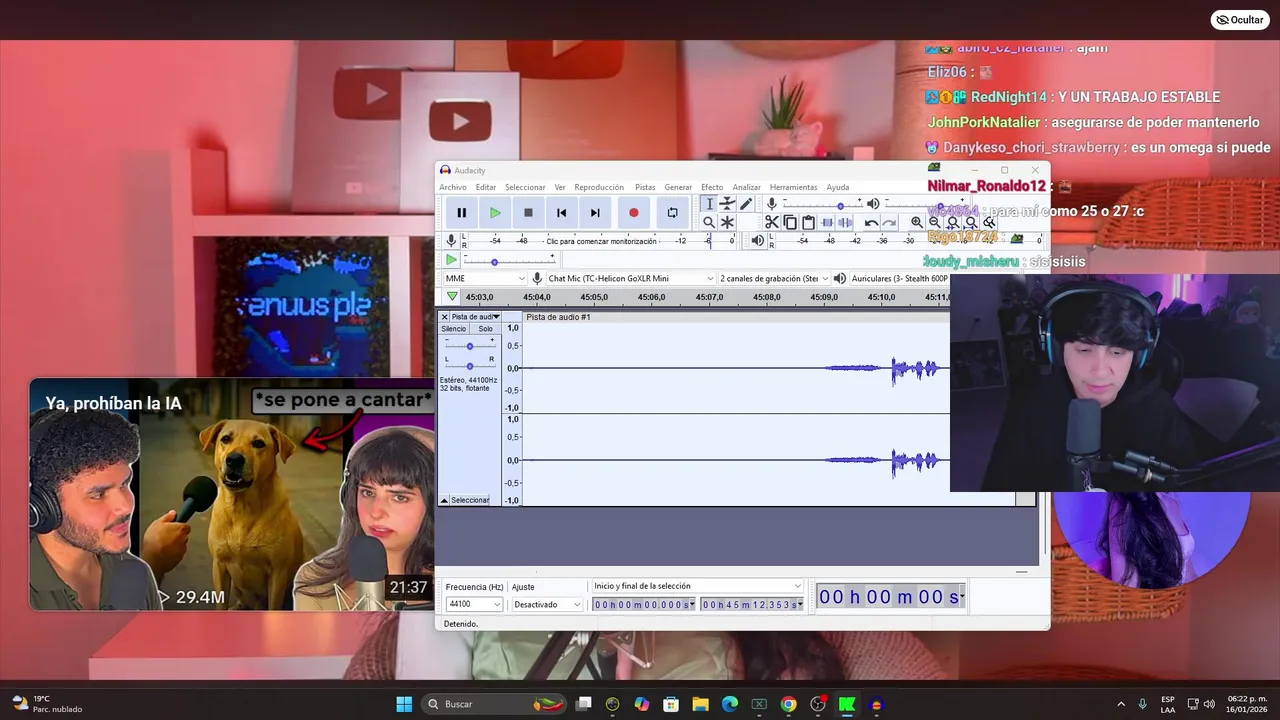Redo the last undone edit
1280x720 pixels.
pyautogui.click(x=889, y=222)
